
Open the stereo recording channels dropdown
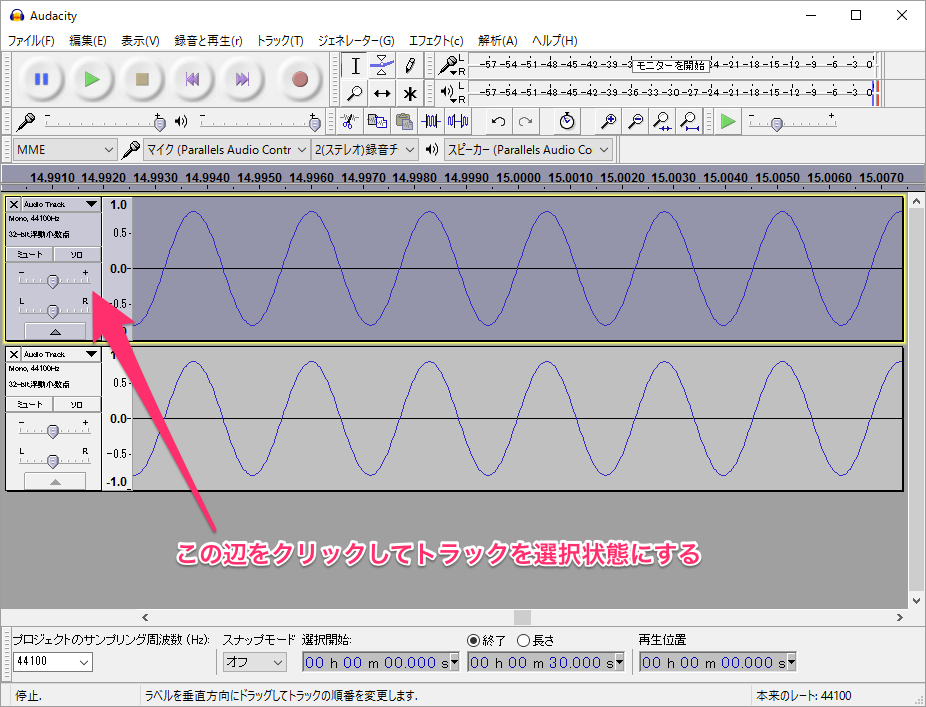point(365,150)
